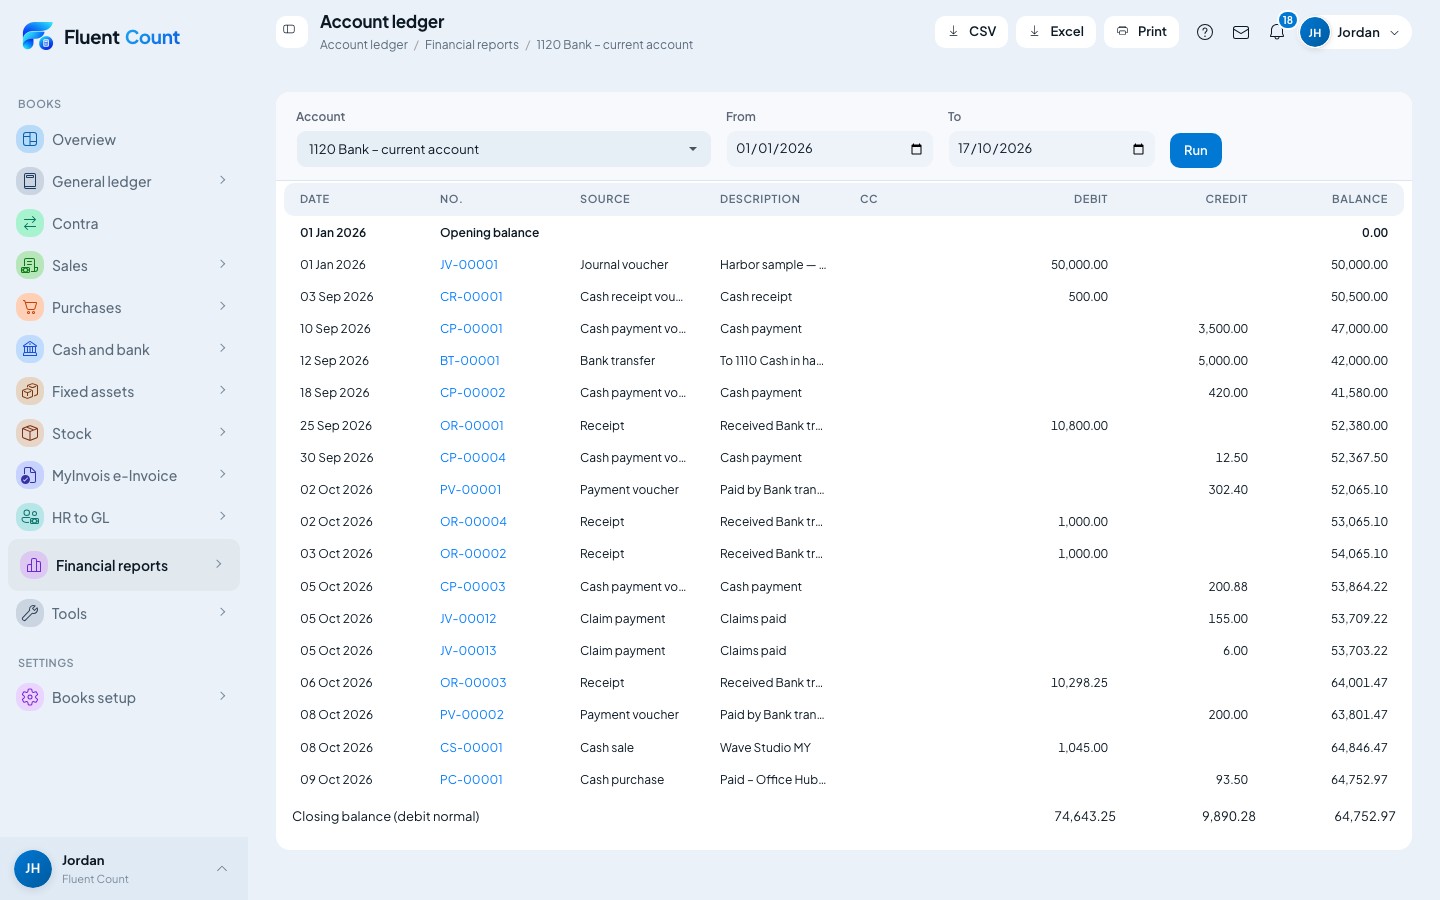Open the help question mark icon

pyautogui.click(x=1205, y=32)
